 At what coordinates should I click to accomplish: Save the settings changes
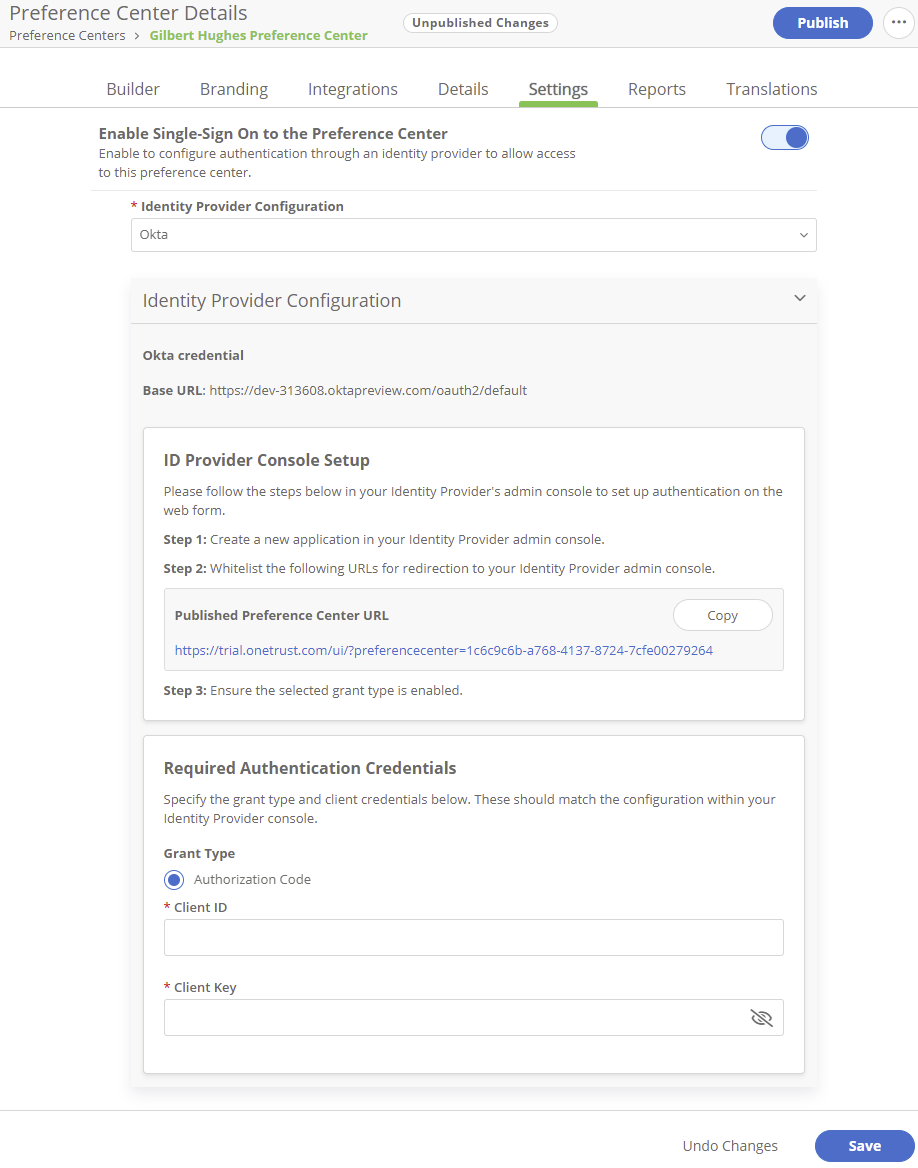[864, 1146]
